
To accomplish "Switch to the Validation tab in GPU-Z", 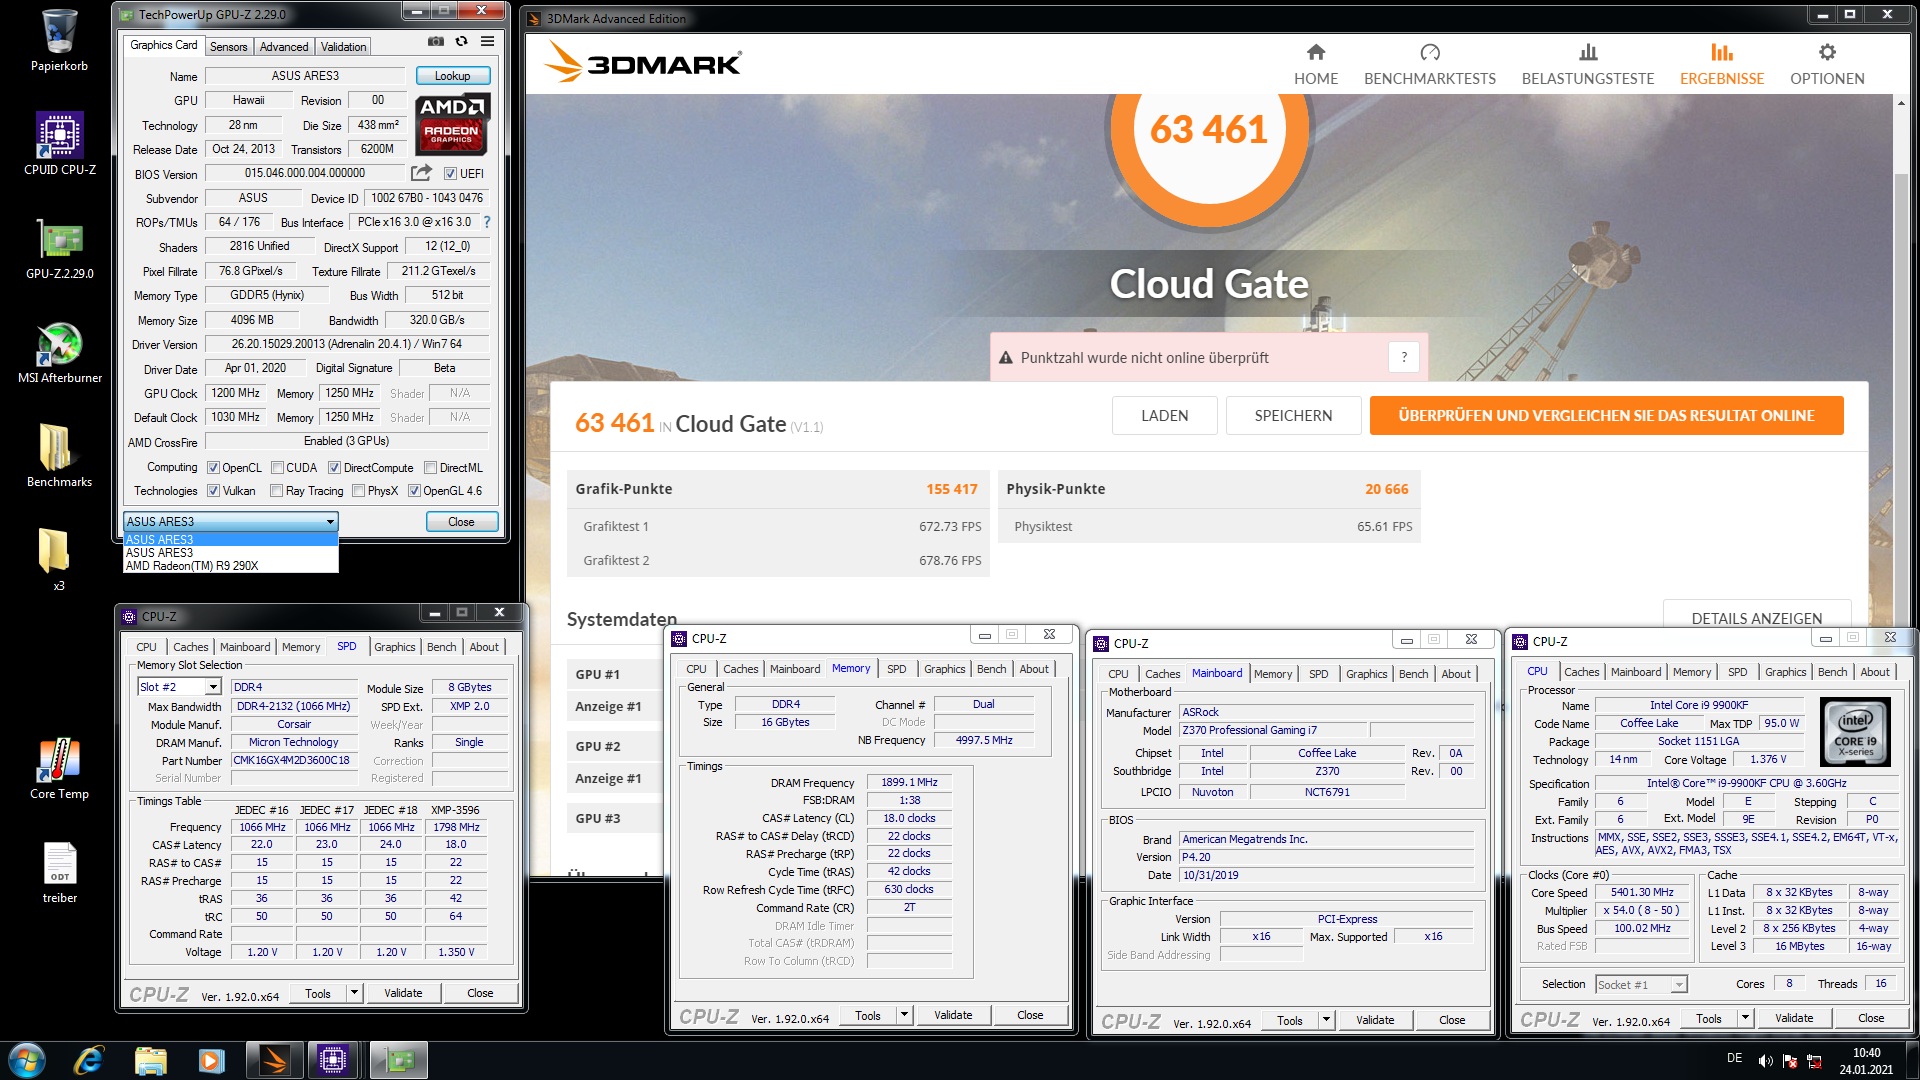I will [x=343, y=47].
